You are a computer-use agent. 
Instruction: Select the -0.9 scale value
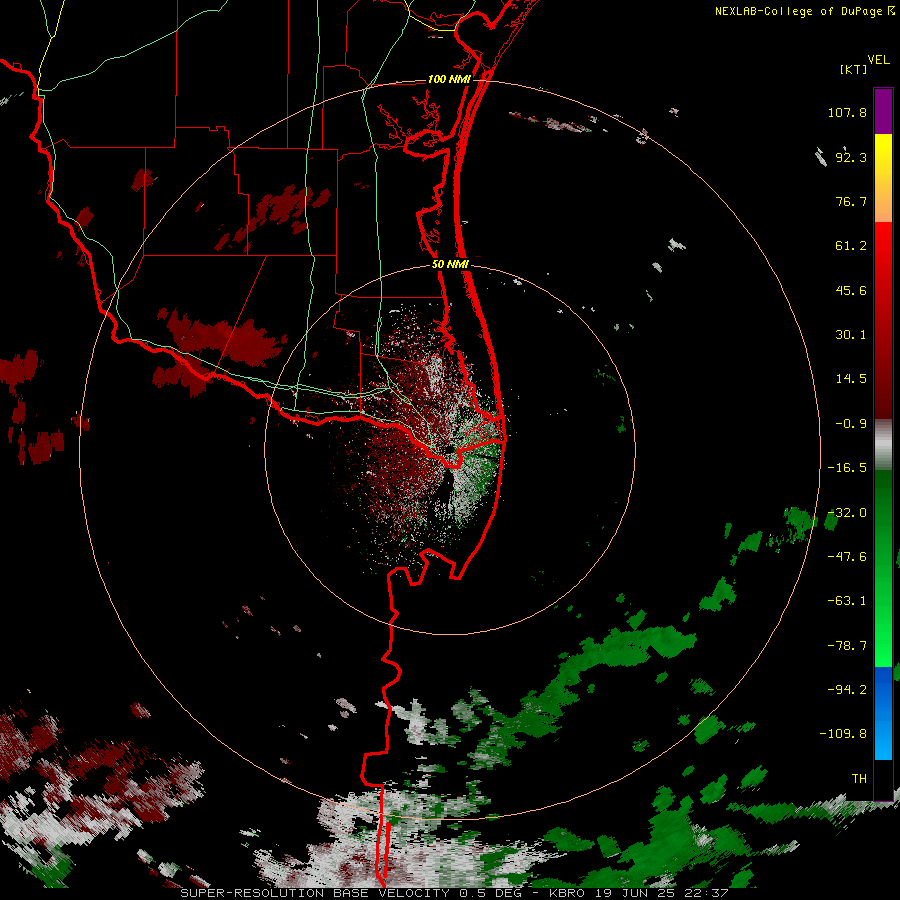(x=851, y=424)
